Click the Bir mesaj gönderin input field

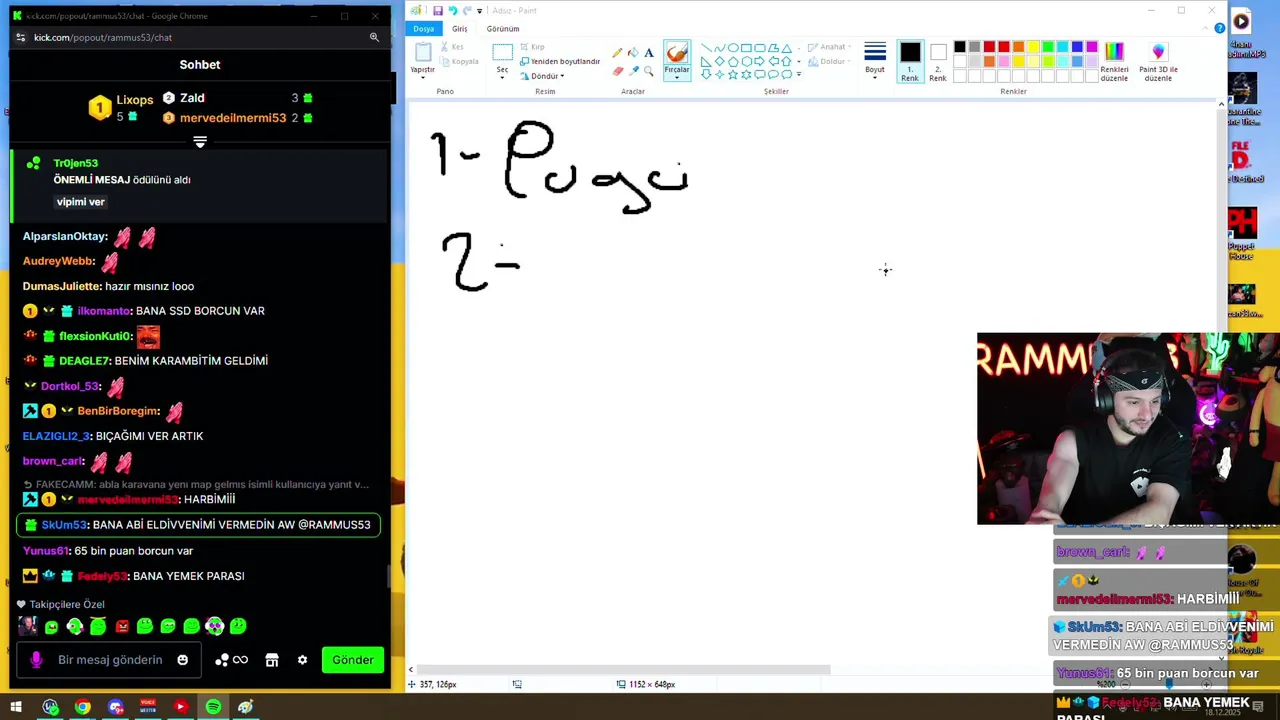[110, 660]
